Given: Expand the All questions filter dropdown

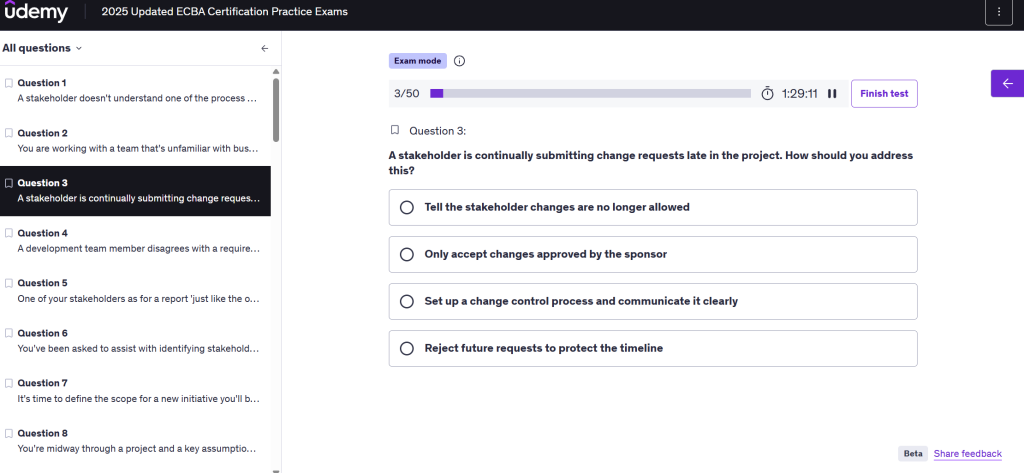Looking at the screenshot, I should [x=43, y=48].
